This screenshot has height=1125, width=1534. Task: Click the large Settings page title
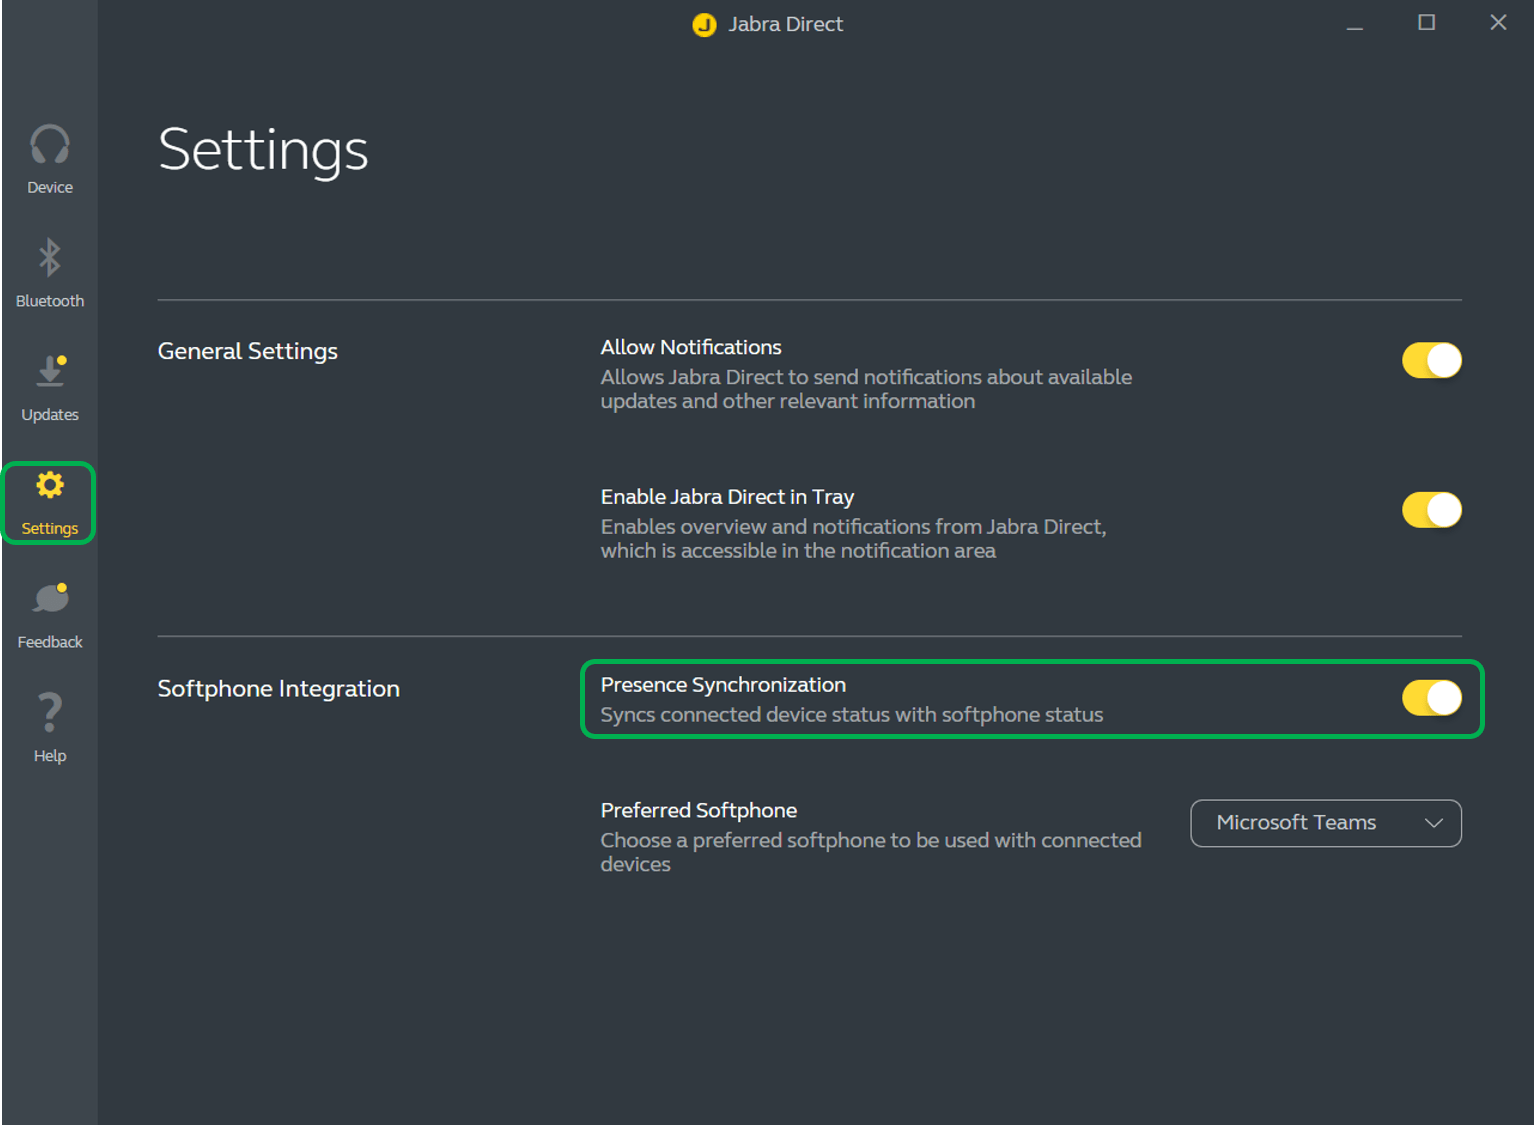(263, 150)
